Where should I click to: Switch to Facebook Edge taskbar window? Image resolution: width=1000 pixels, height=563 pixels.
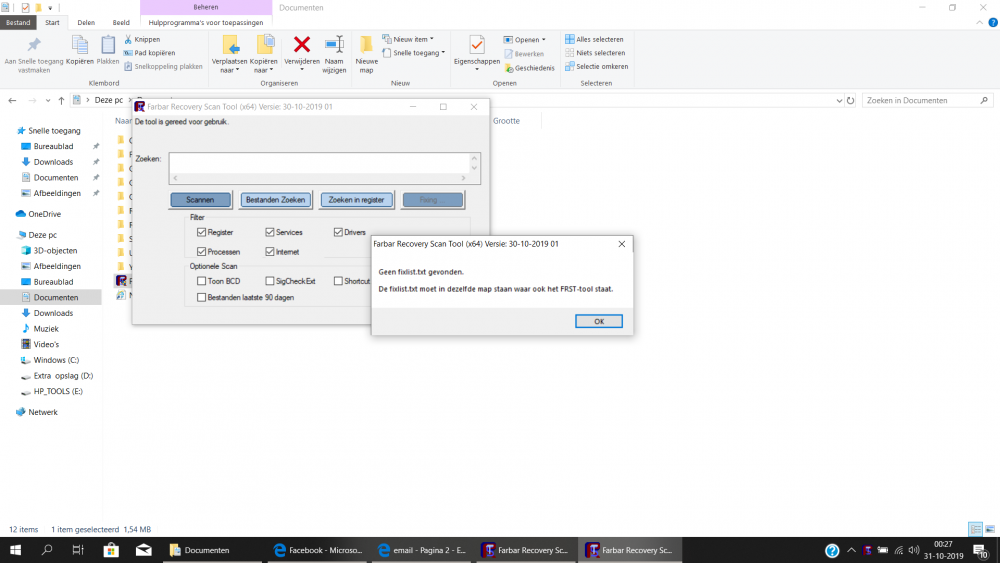(x=318, y=550)
